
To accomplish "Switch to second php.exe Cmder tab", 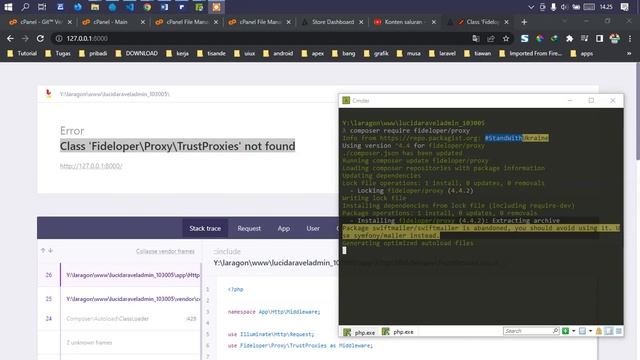I will 398,332.
